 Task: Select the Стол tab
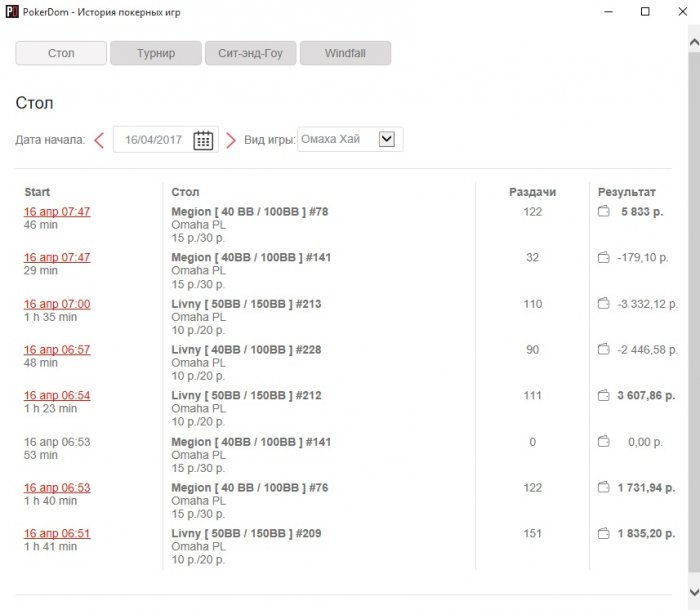click(61, 53)
